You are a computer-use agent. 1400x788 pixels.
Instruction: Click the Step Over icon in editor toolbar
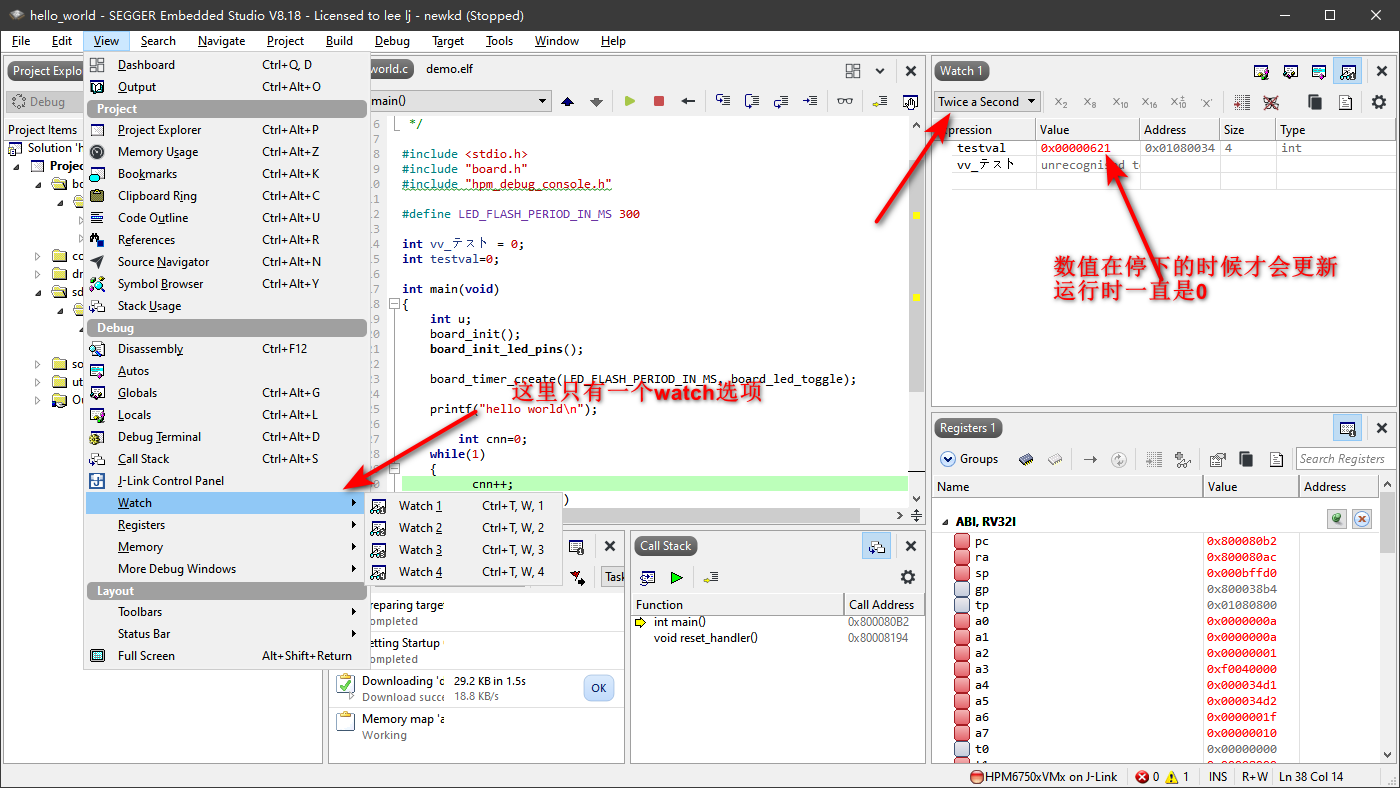pyautogui.click(x=752, y=101)
